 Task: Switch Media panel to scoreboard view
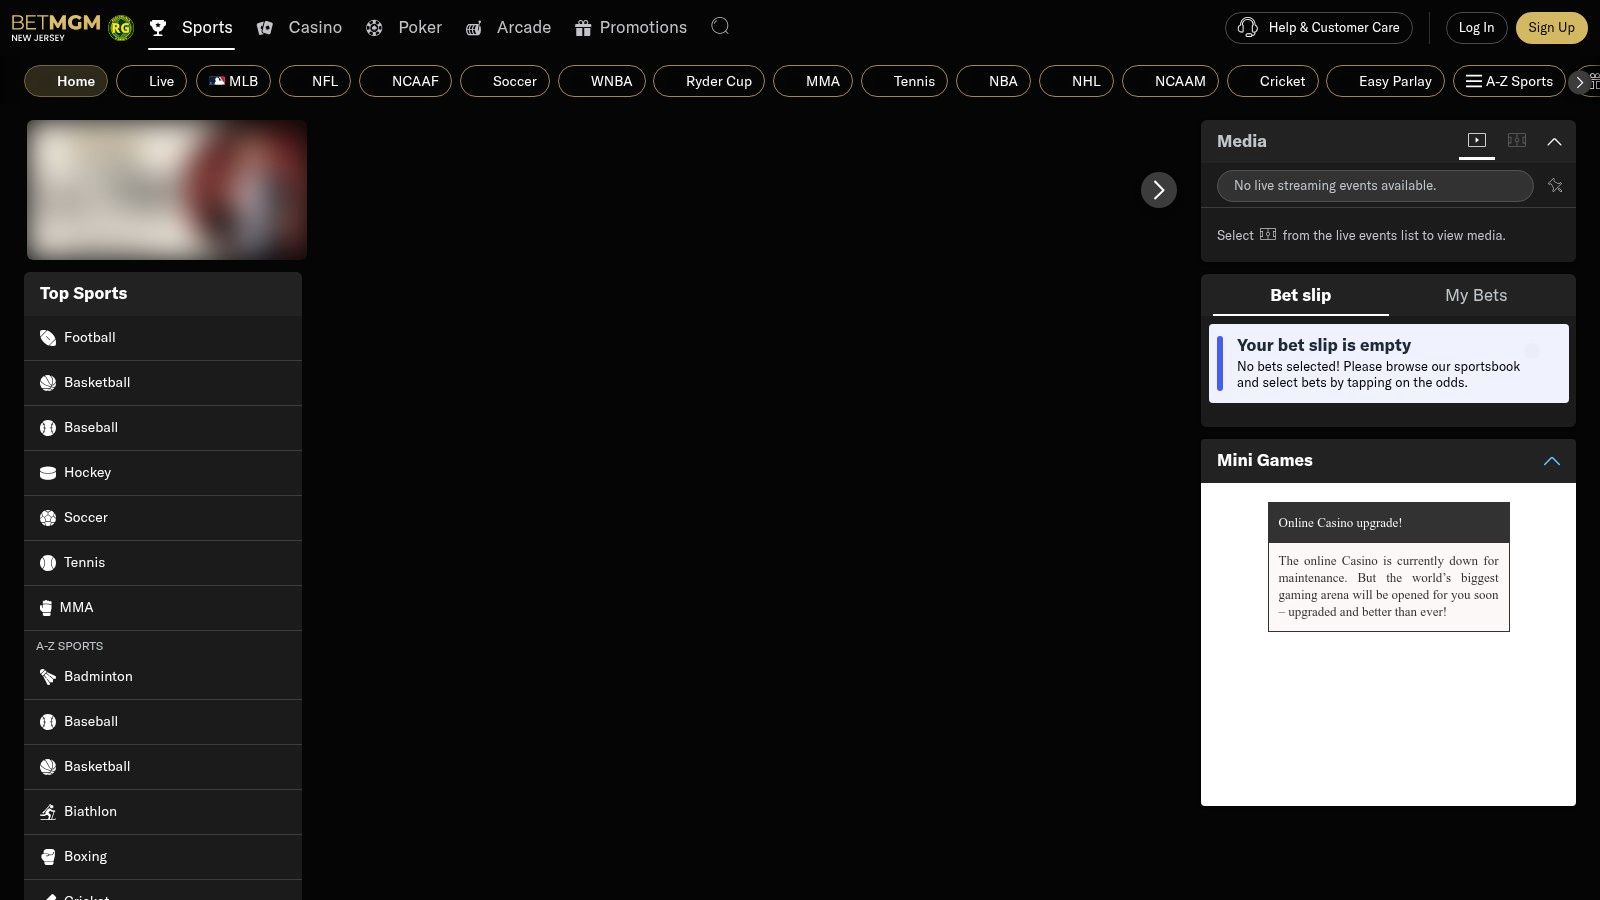[1517, 141]
